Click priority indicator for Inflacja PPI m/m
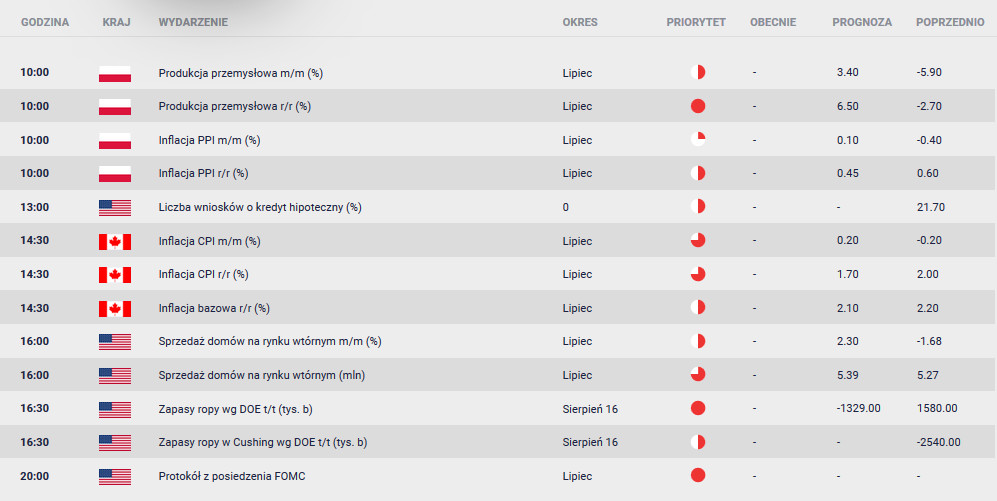997x501 pixels. pos(698,139)
